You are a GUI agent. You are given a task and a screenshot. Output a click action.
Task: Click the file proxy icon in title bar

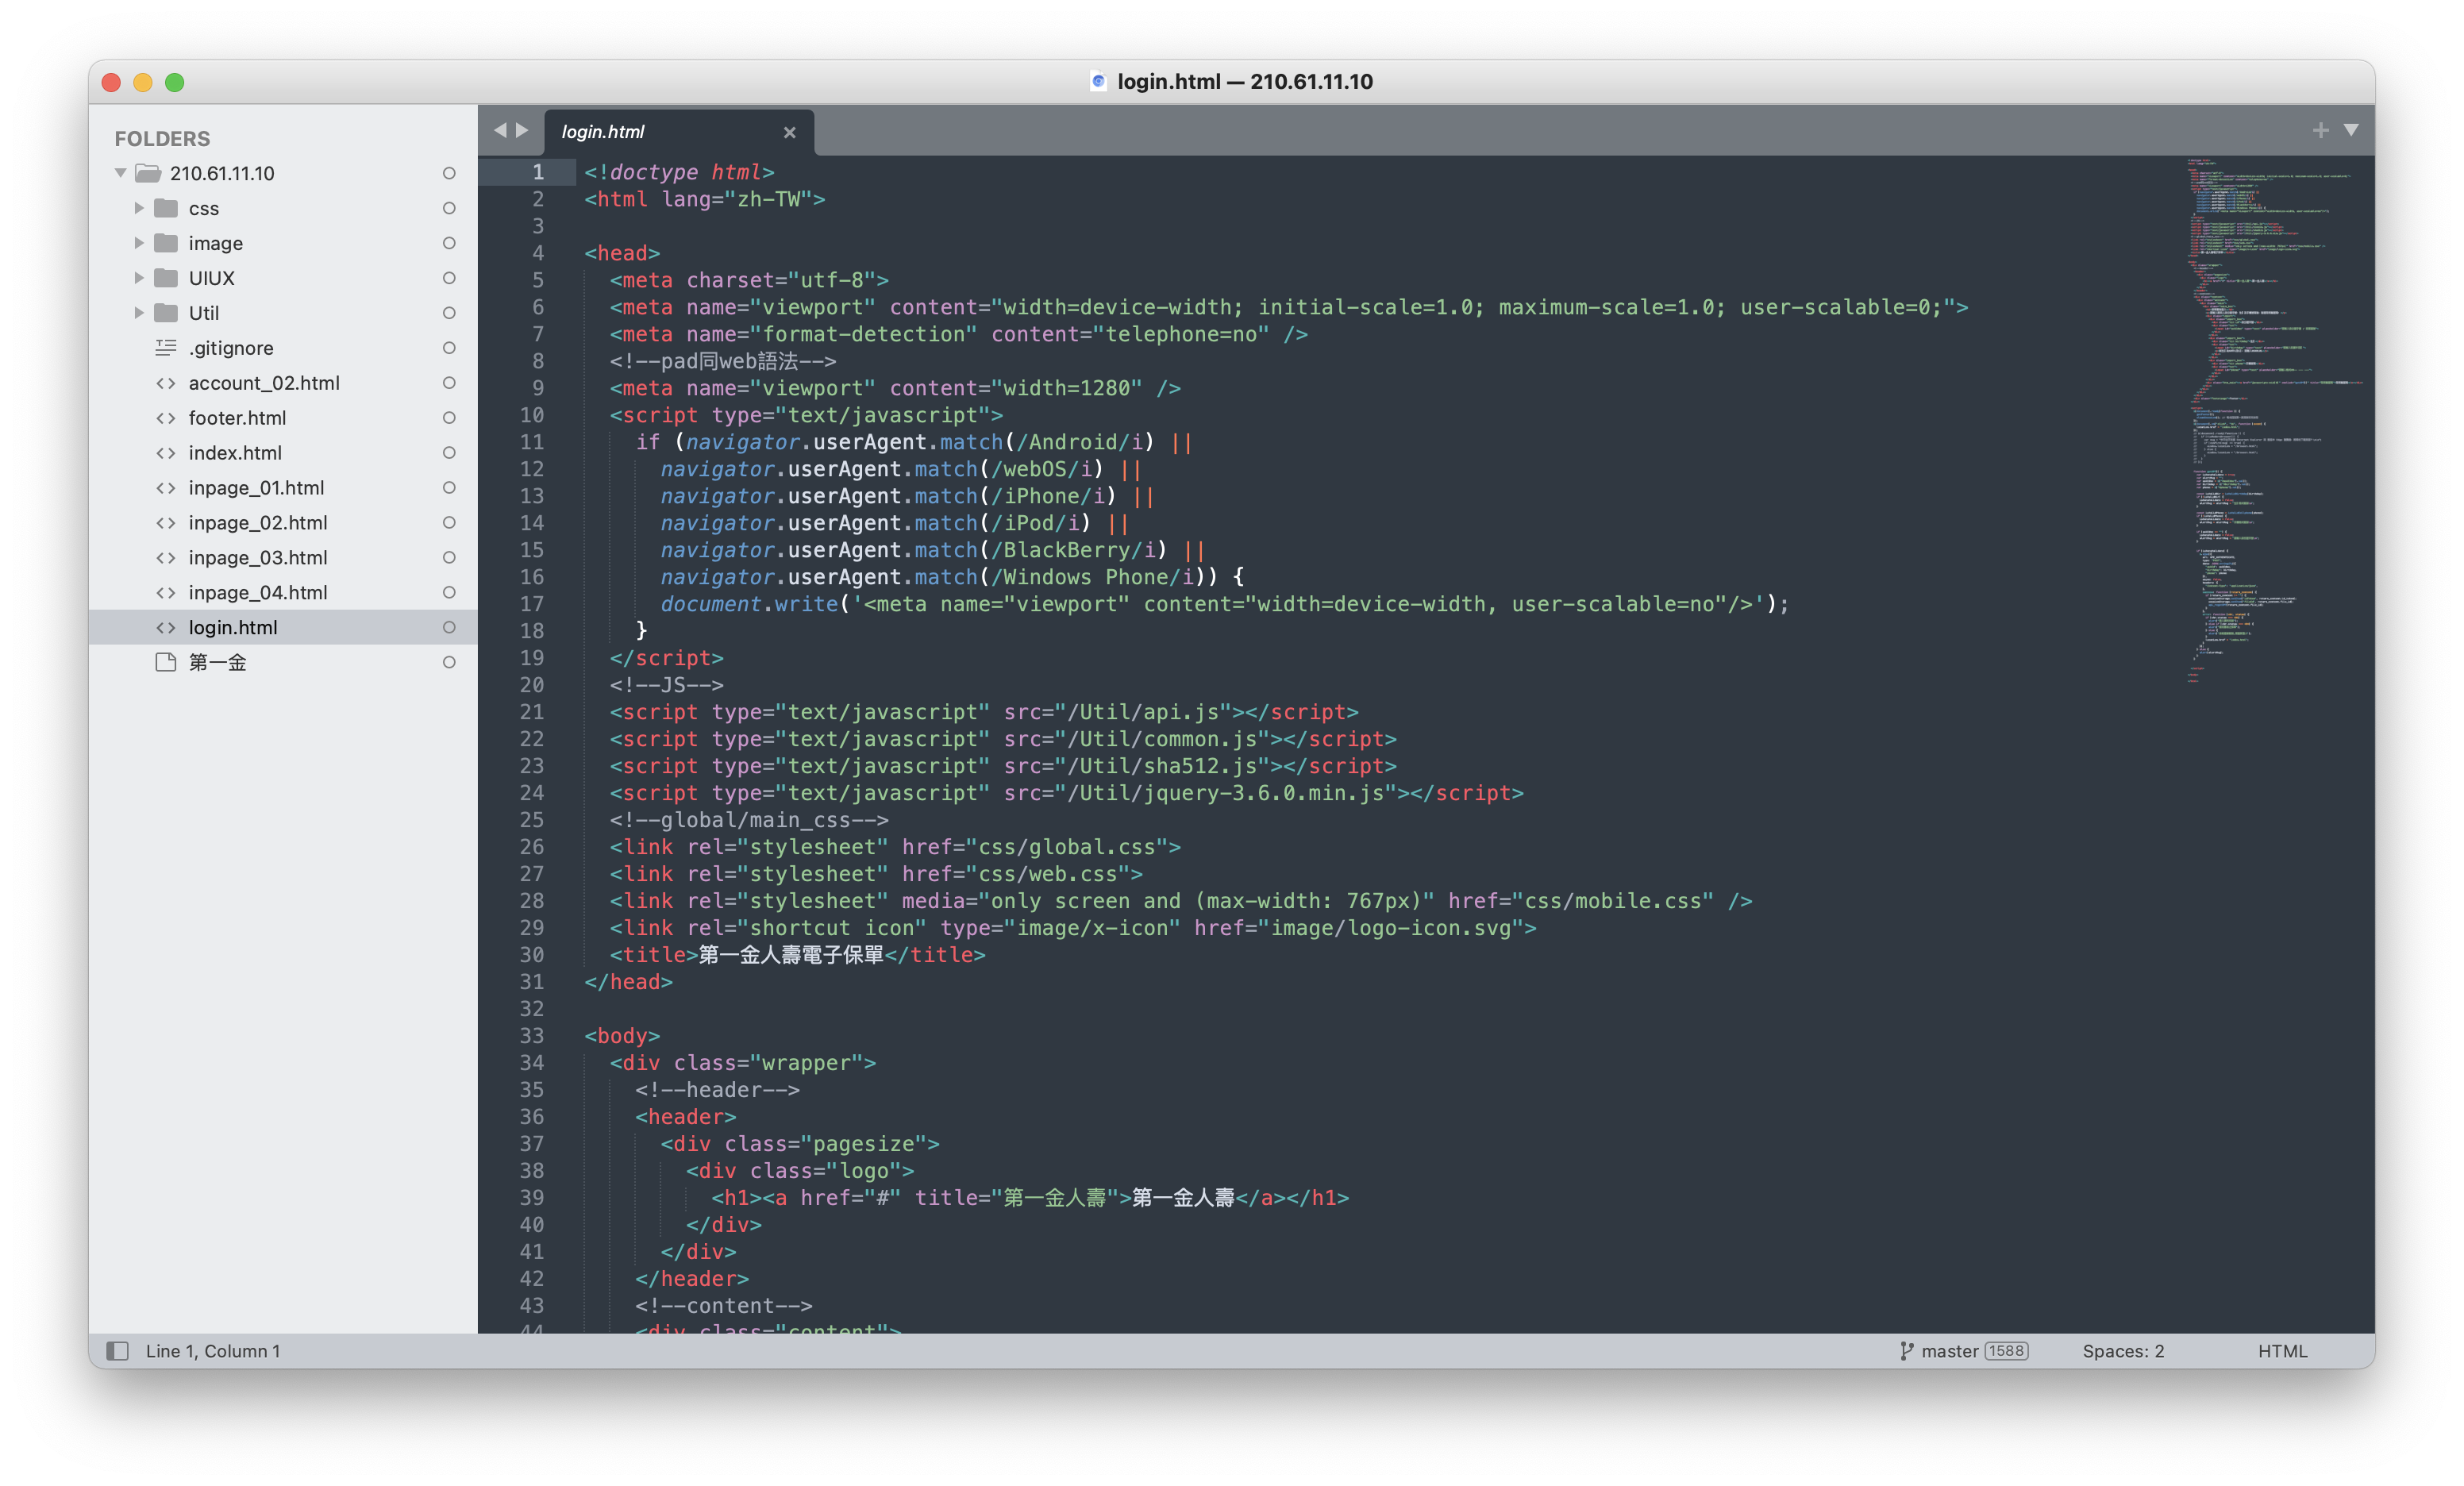tap(1098, 81)
